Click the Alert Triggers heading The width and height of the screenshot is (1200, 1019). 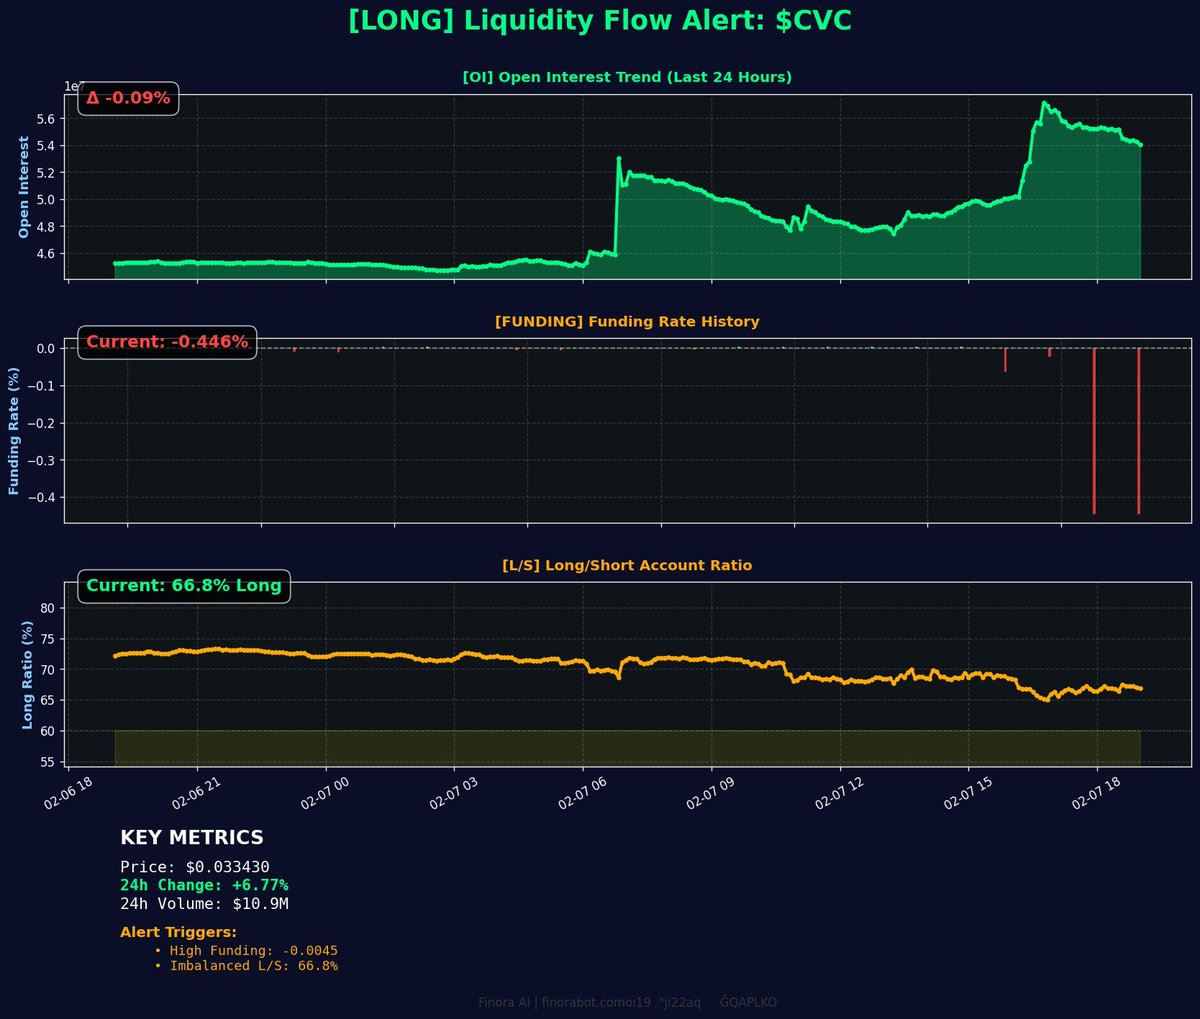point(178,933)
